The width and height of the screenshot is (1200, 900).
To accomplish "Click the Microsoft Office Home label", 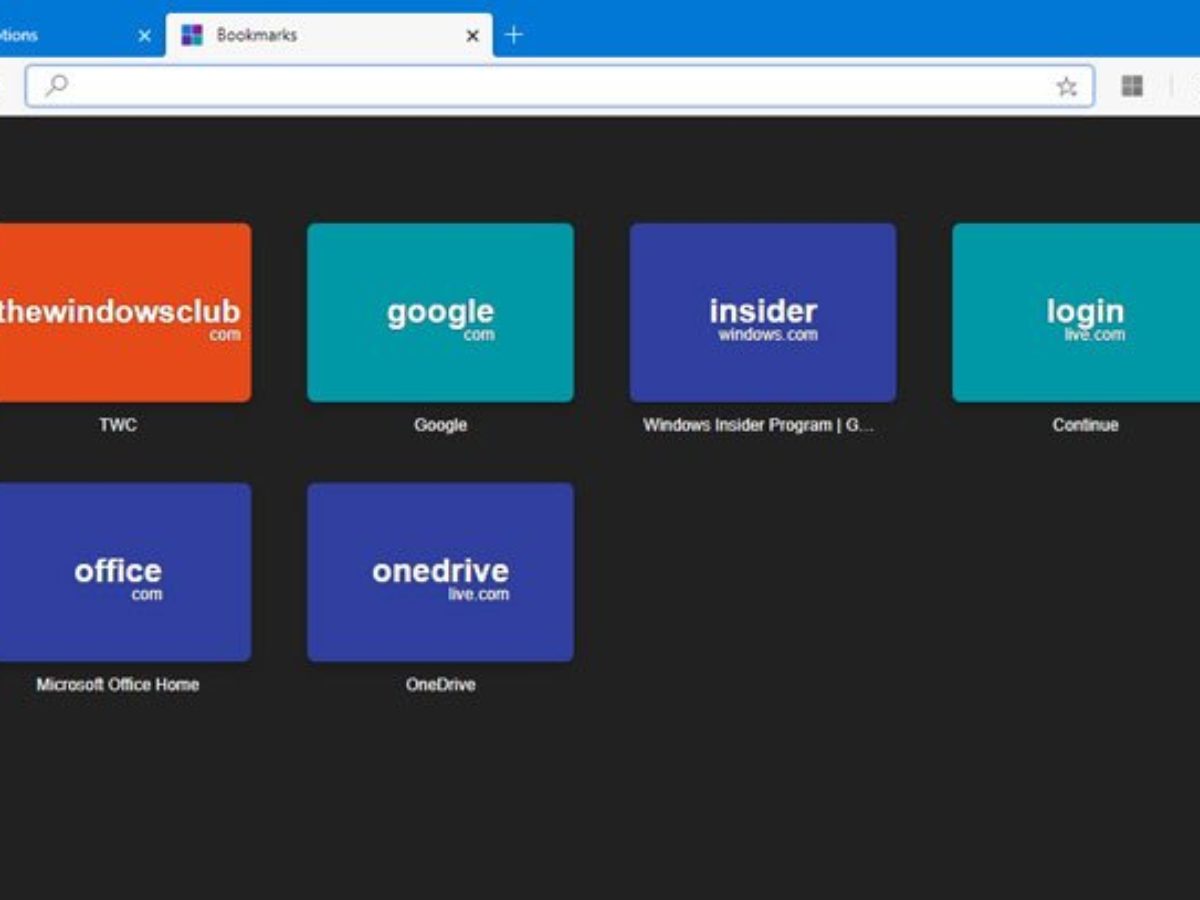I will click(x=118, y=685).
